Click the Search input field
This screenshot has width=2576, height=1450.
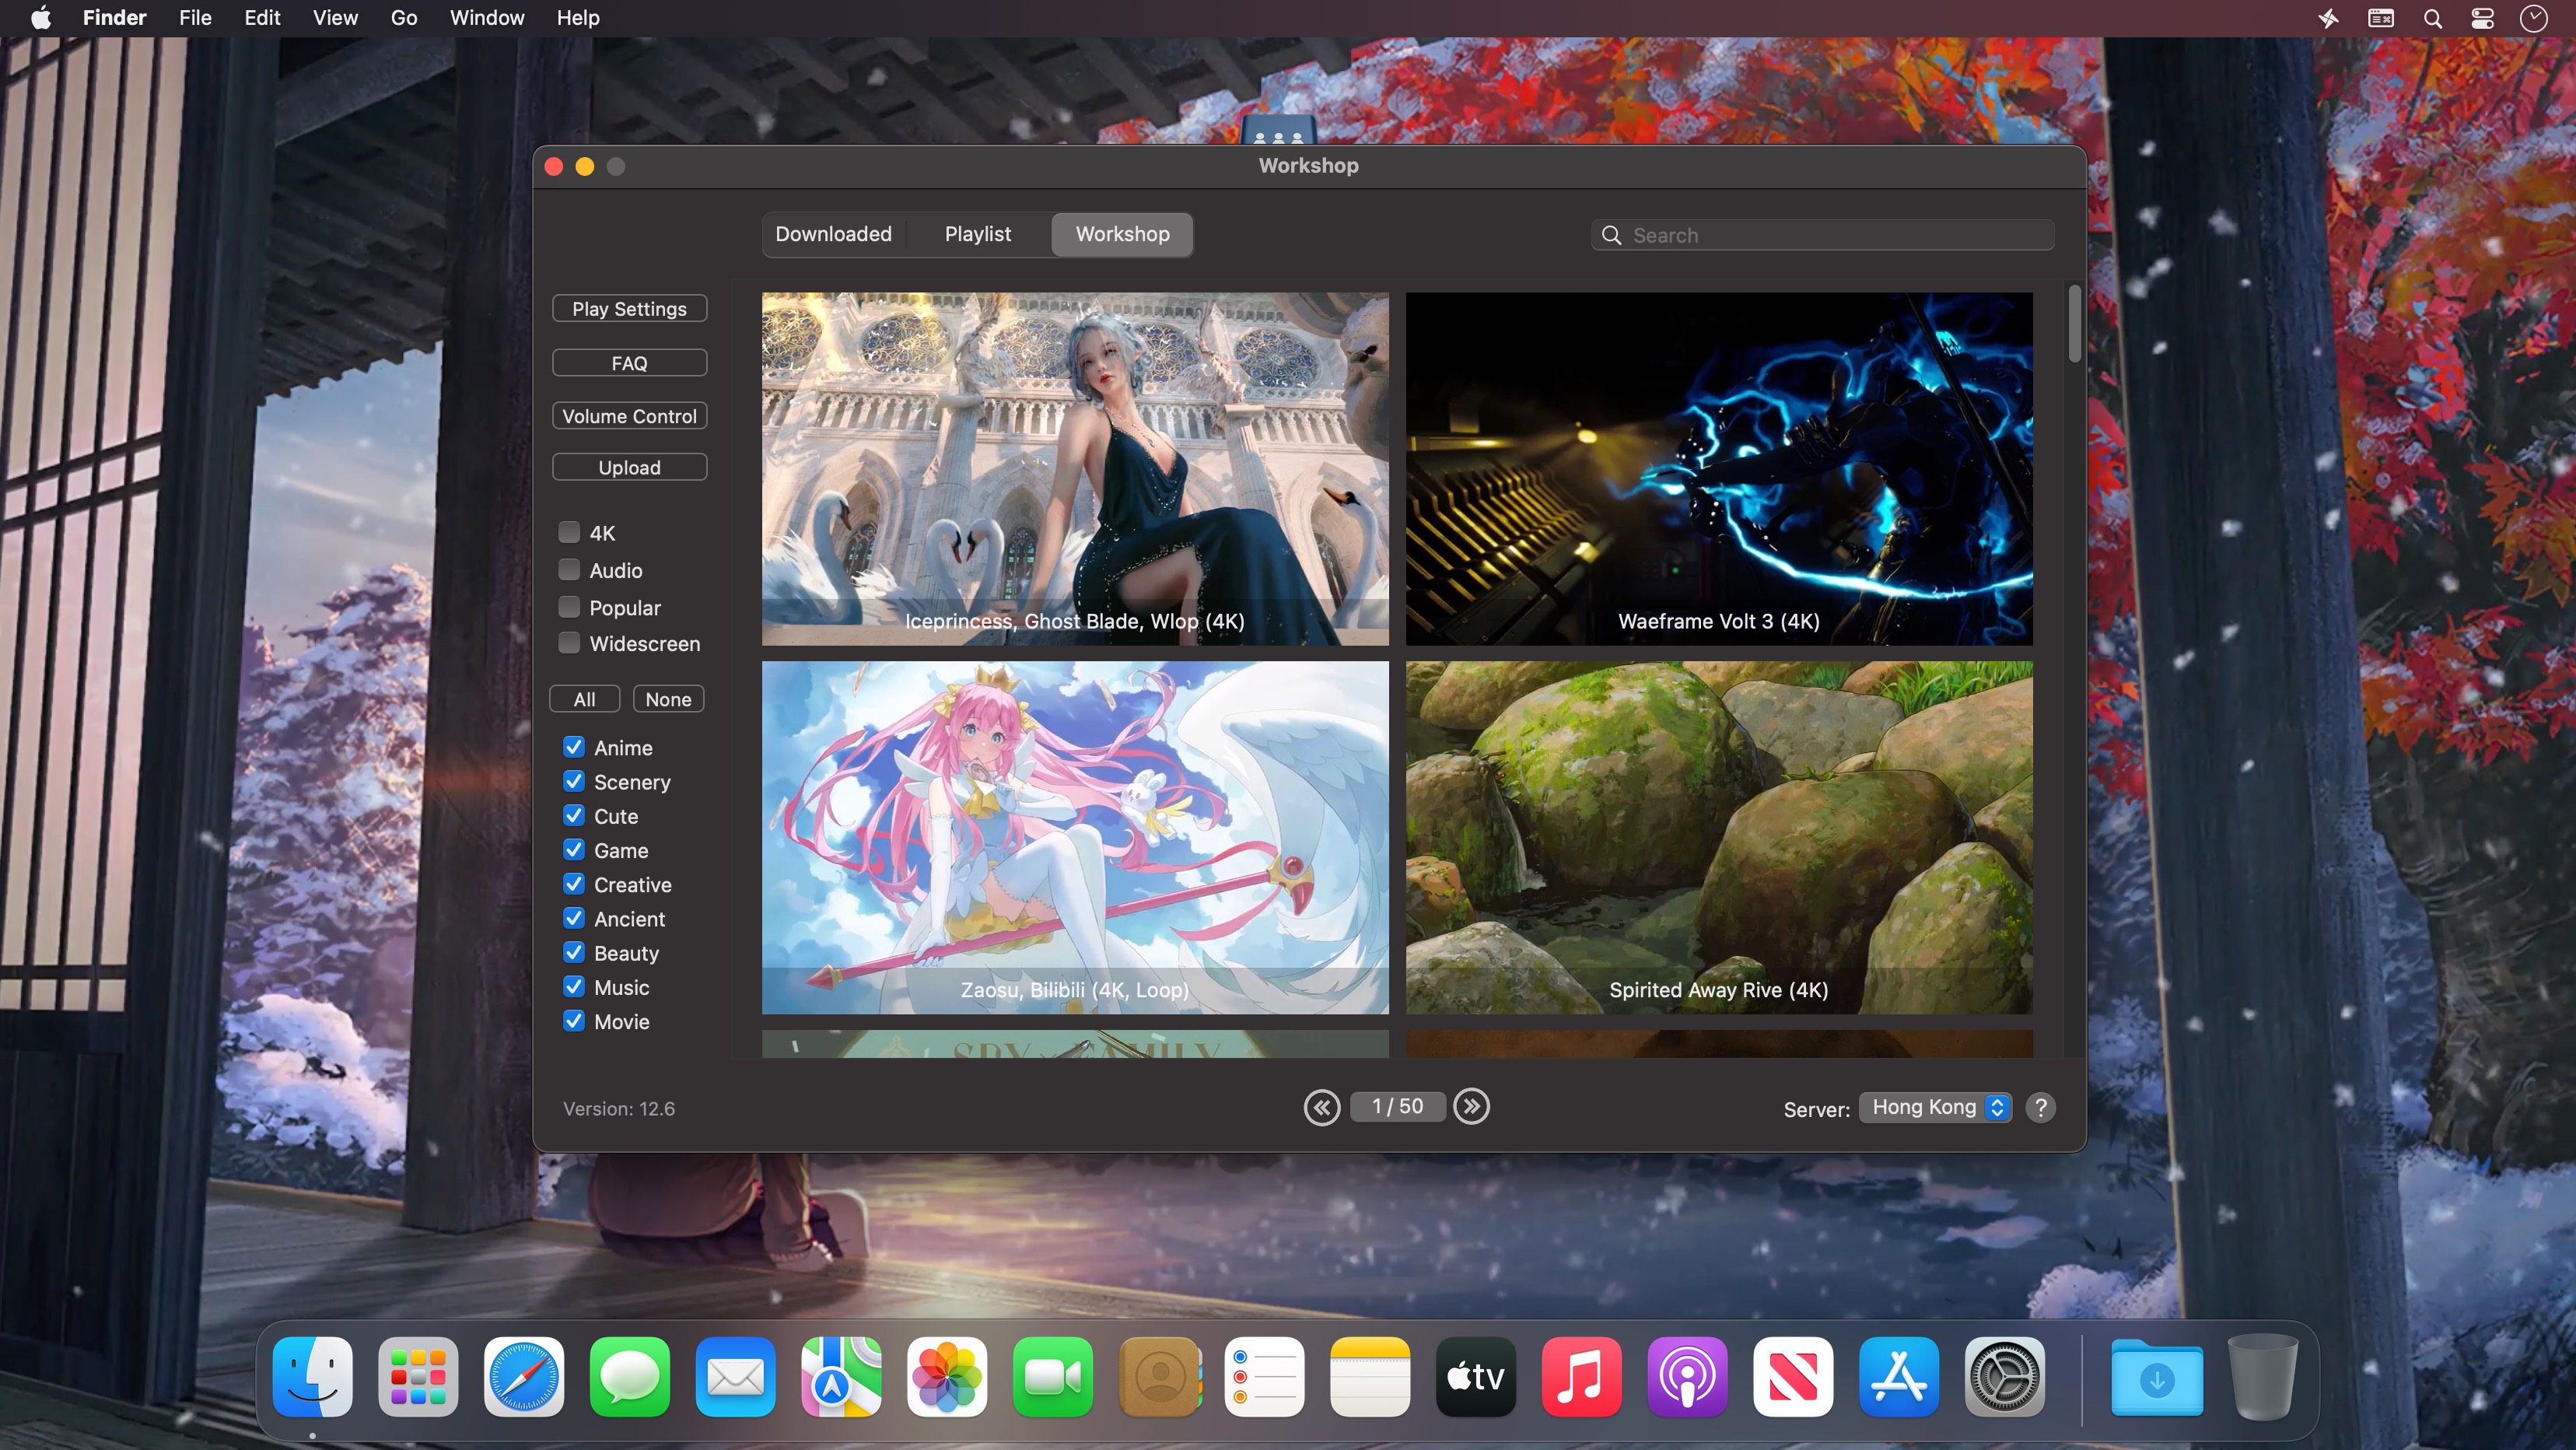coord(1822,233)
